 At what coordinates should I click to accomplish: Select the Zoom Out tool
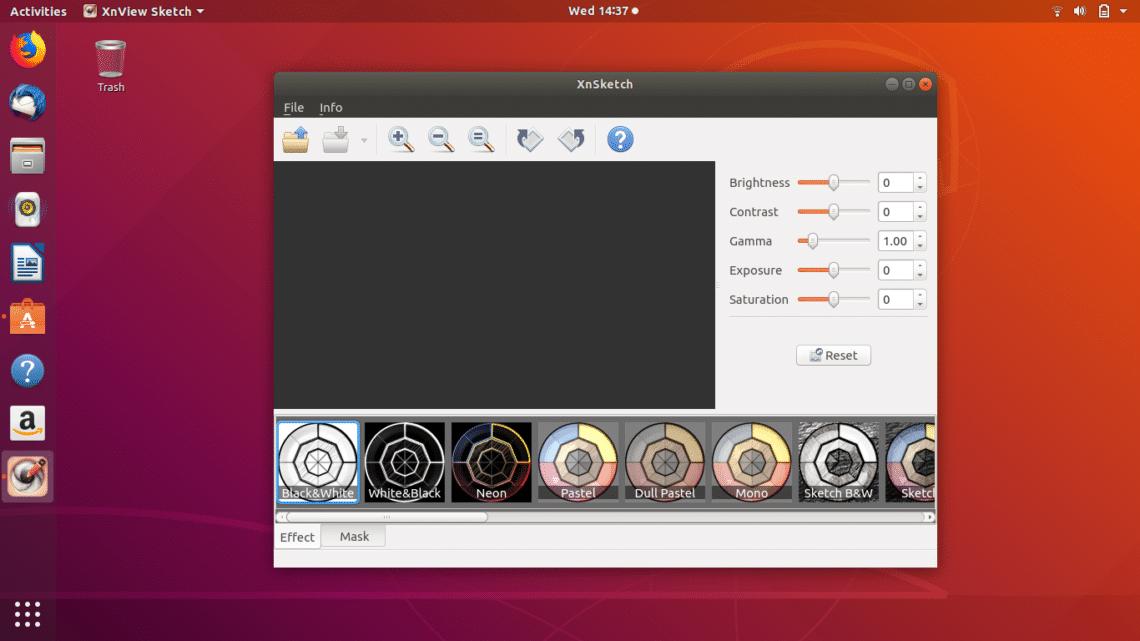[441, 139]
